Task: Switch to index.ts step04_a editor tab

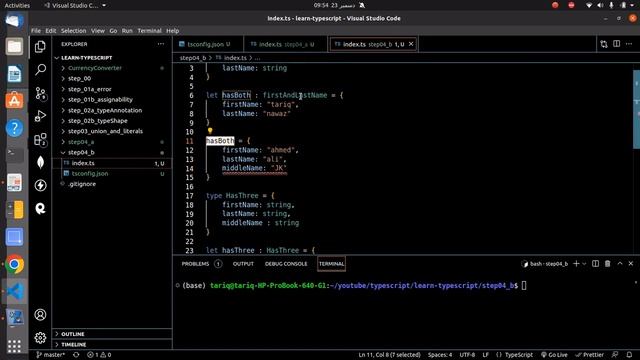Action: pos(285,44)
